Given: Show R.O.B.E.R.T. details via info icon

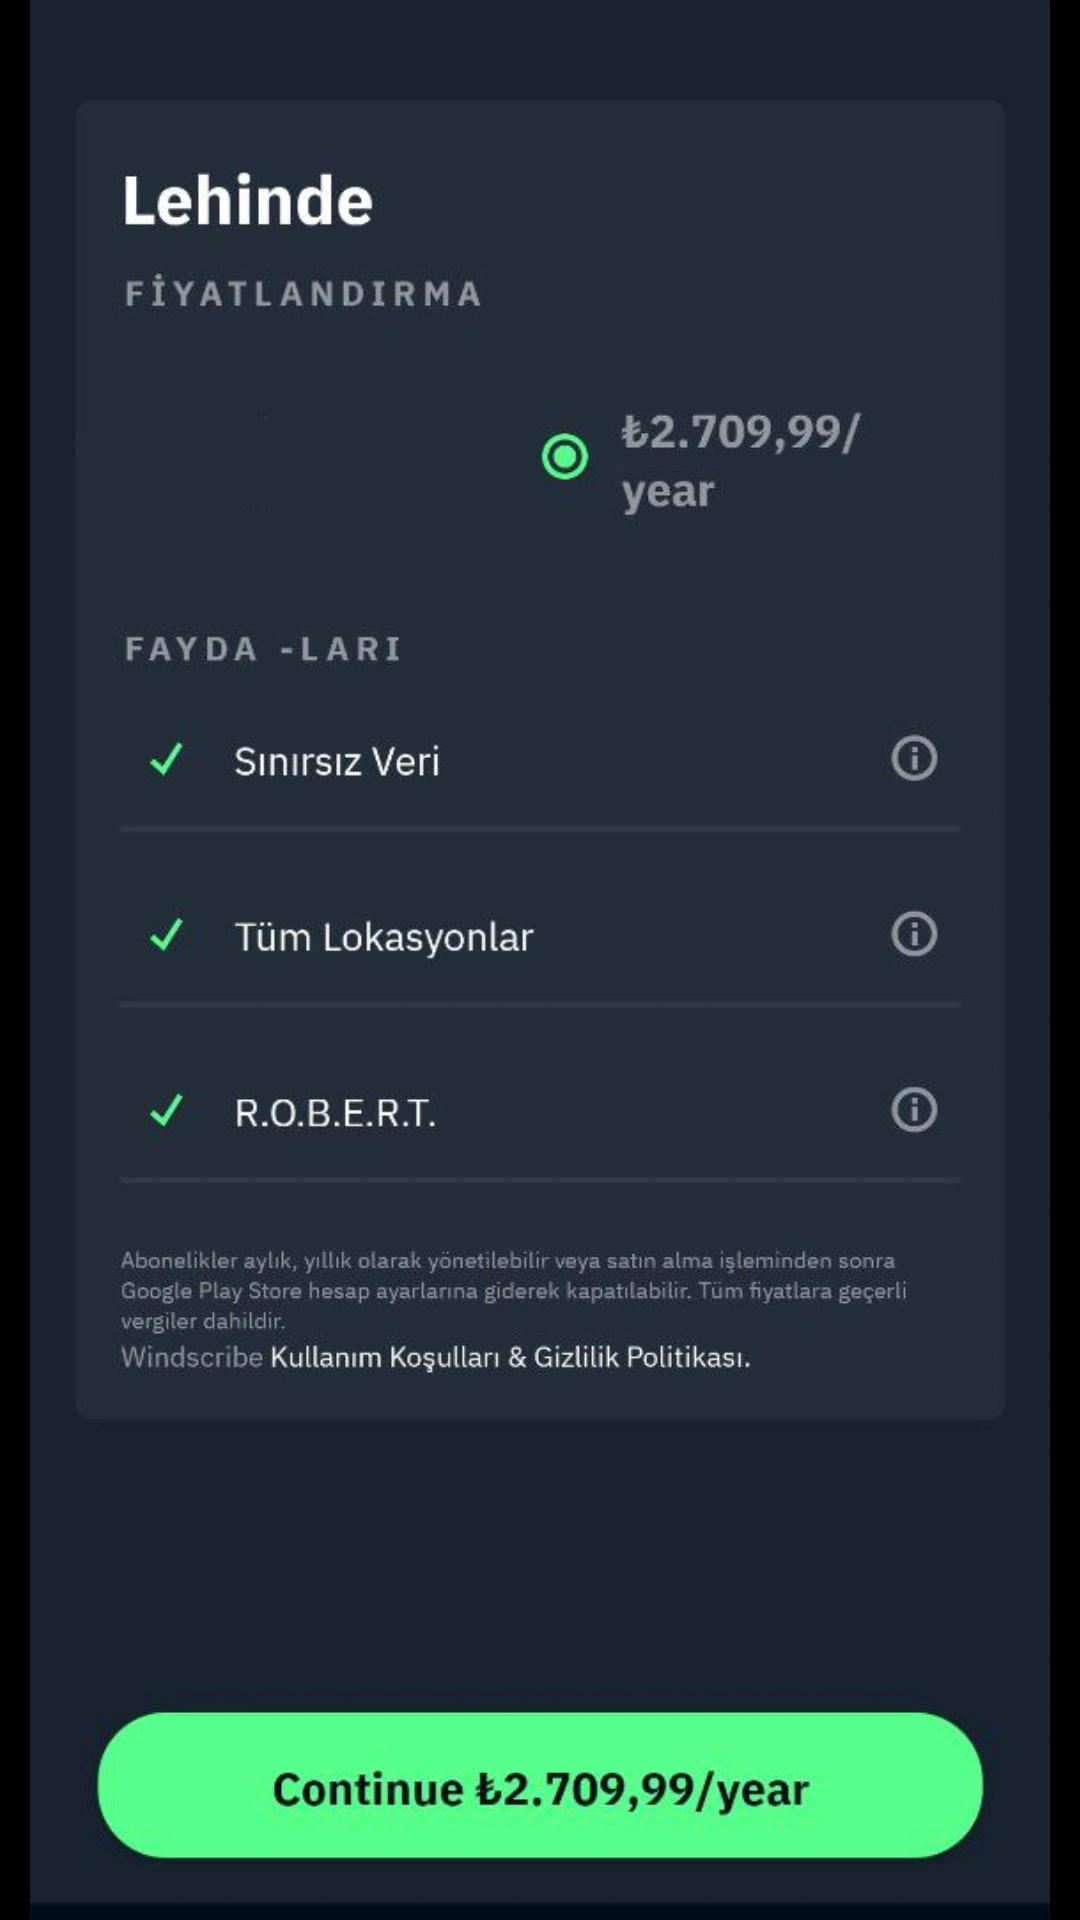Looking at the screenshot, I should coord(914,1109).
